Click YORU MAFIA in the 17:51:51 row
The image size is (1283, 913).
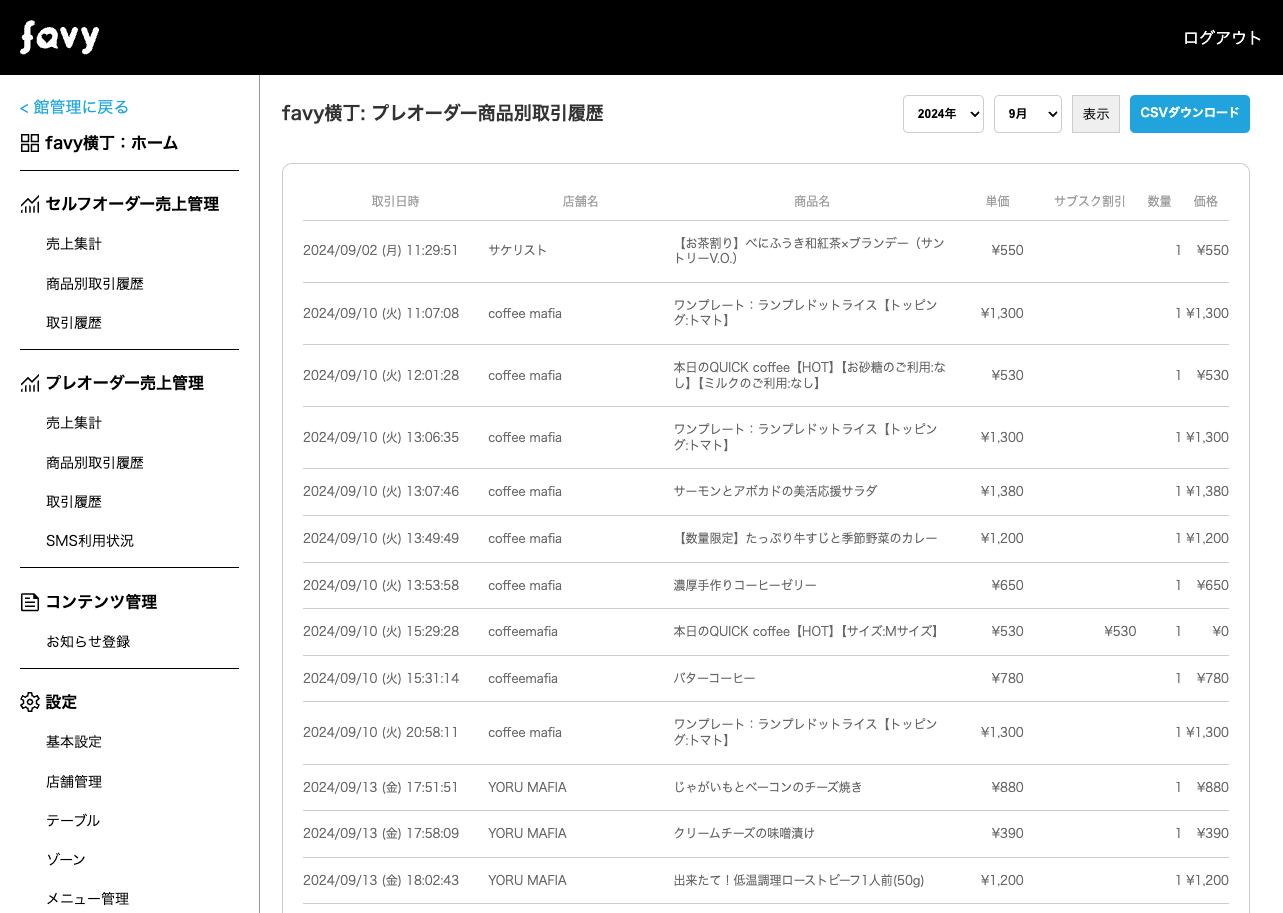(x=527, y=787)
